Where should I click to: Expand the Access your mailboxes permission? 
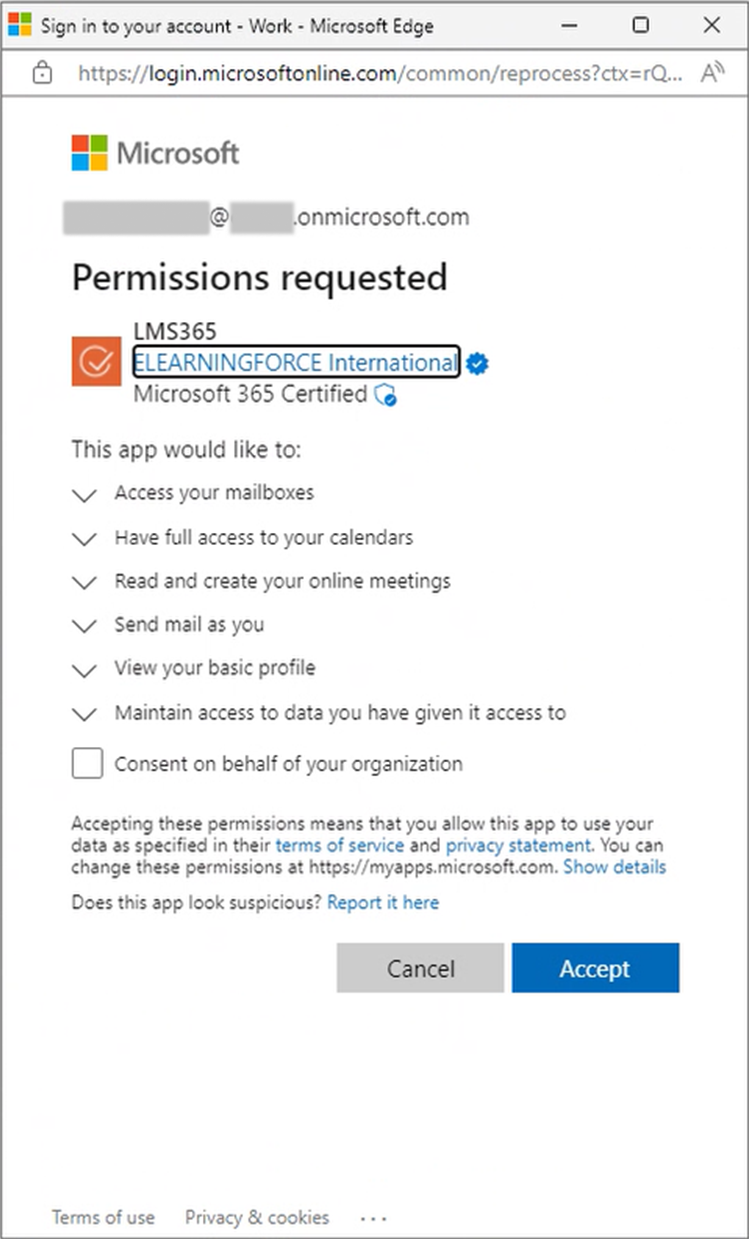click(85, 494)
